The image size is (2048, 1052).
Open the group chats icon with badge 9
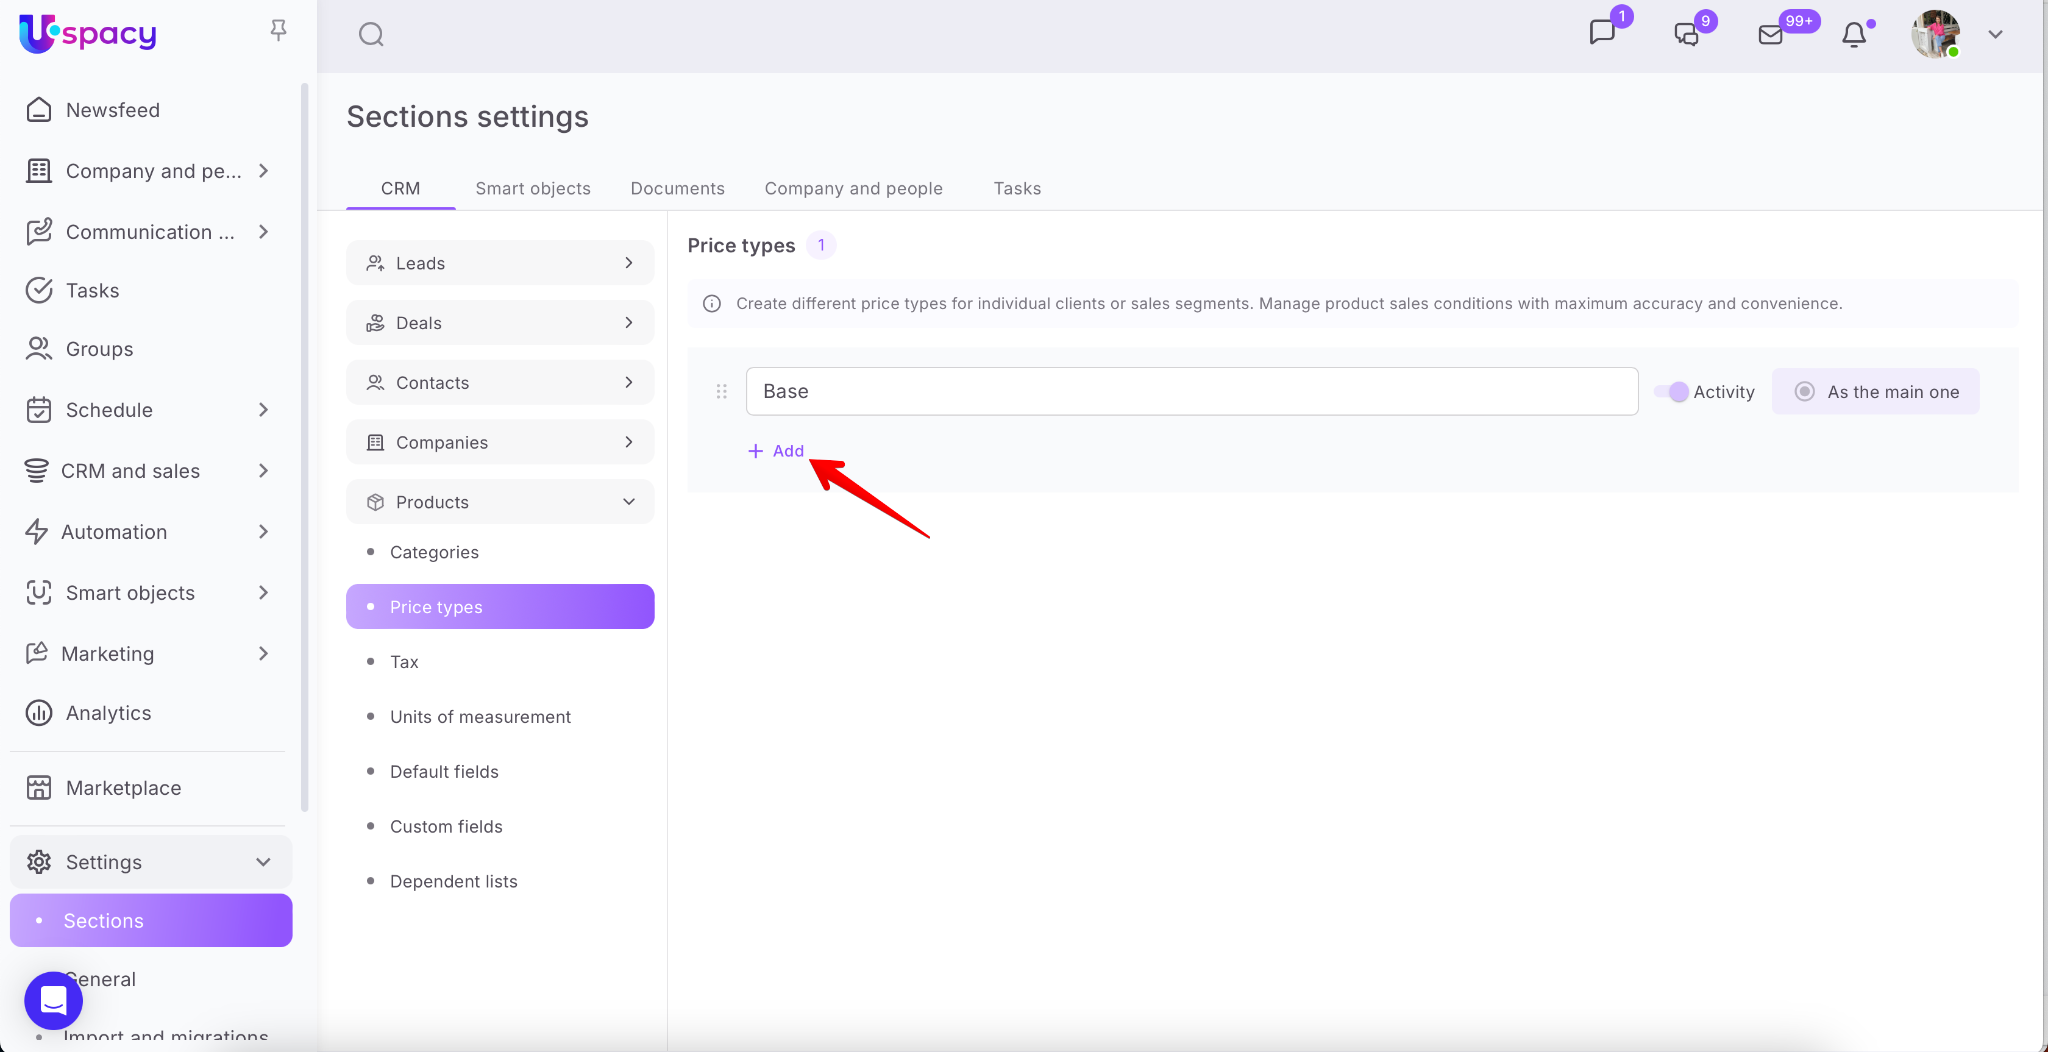click(1687, 35)
